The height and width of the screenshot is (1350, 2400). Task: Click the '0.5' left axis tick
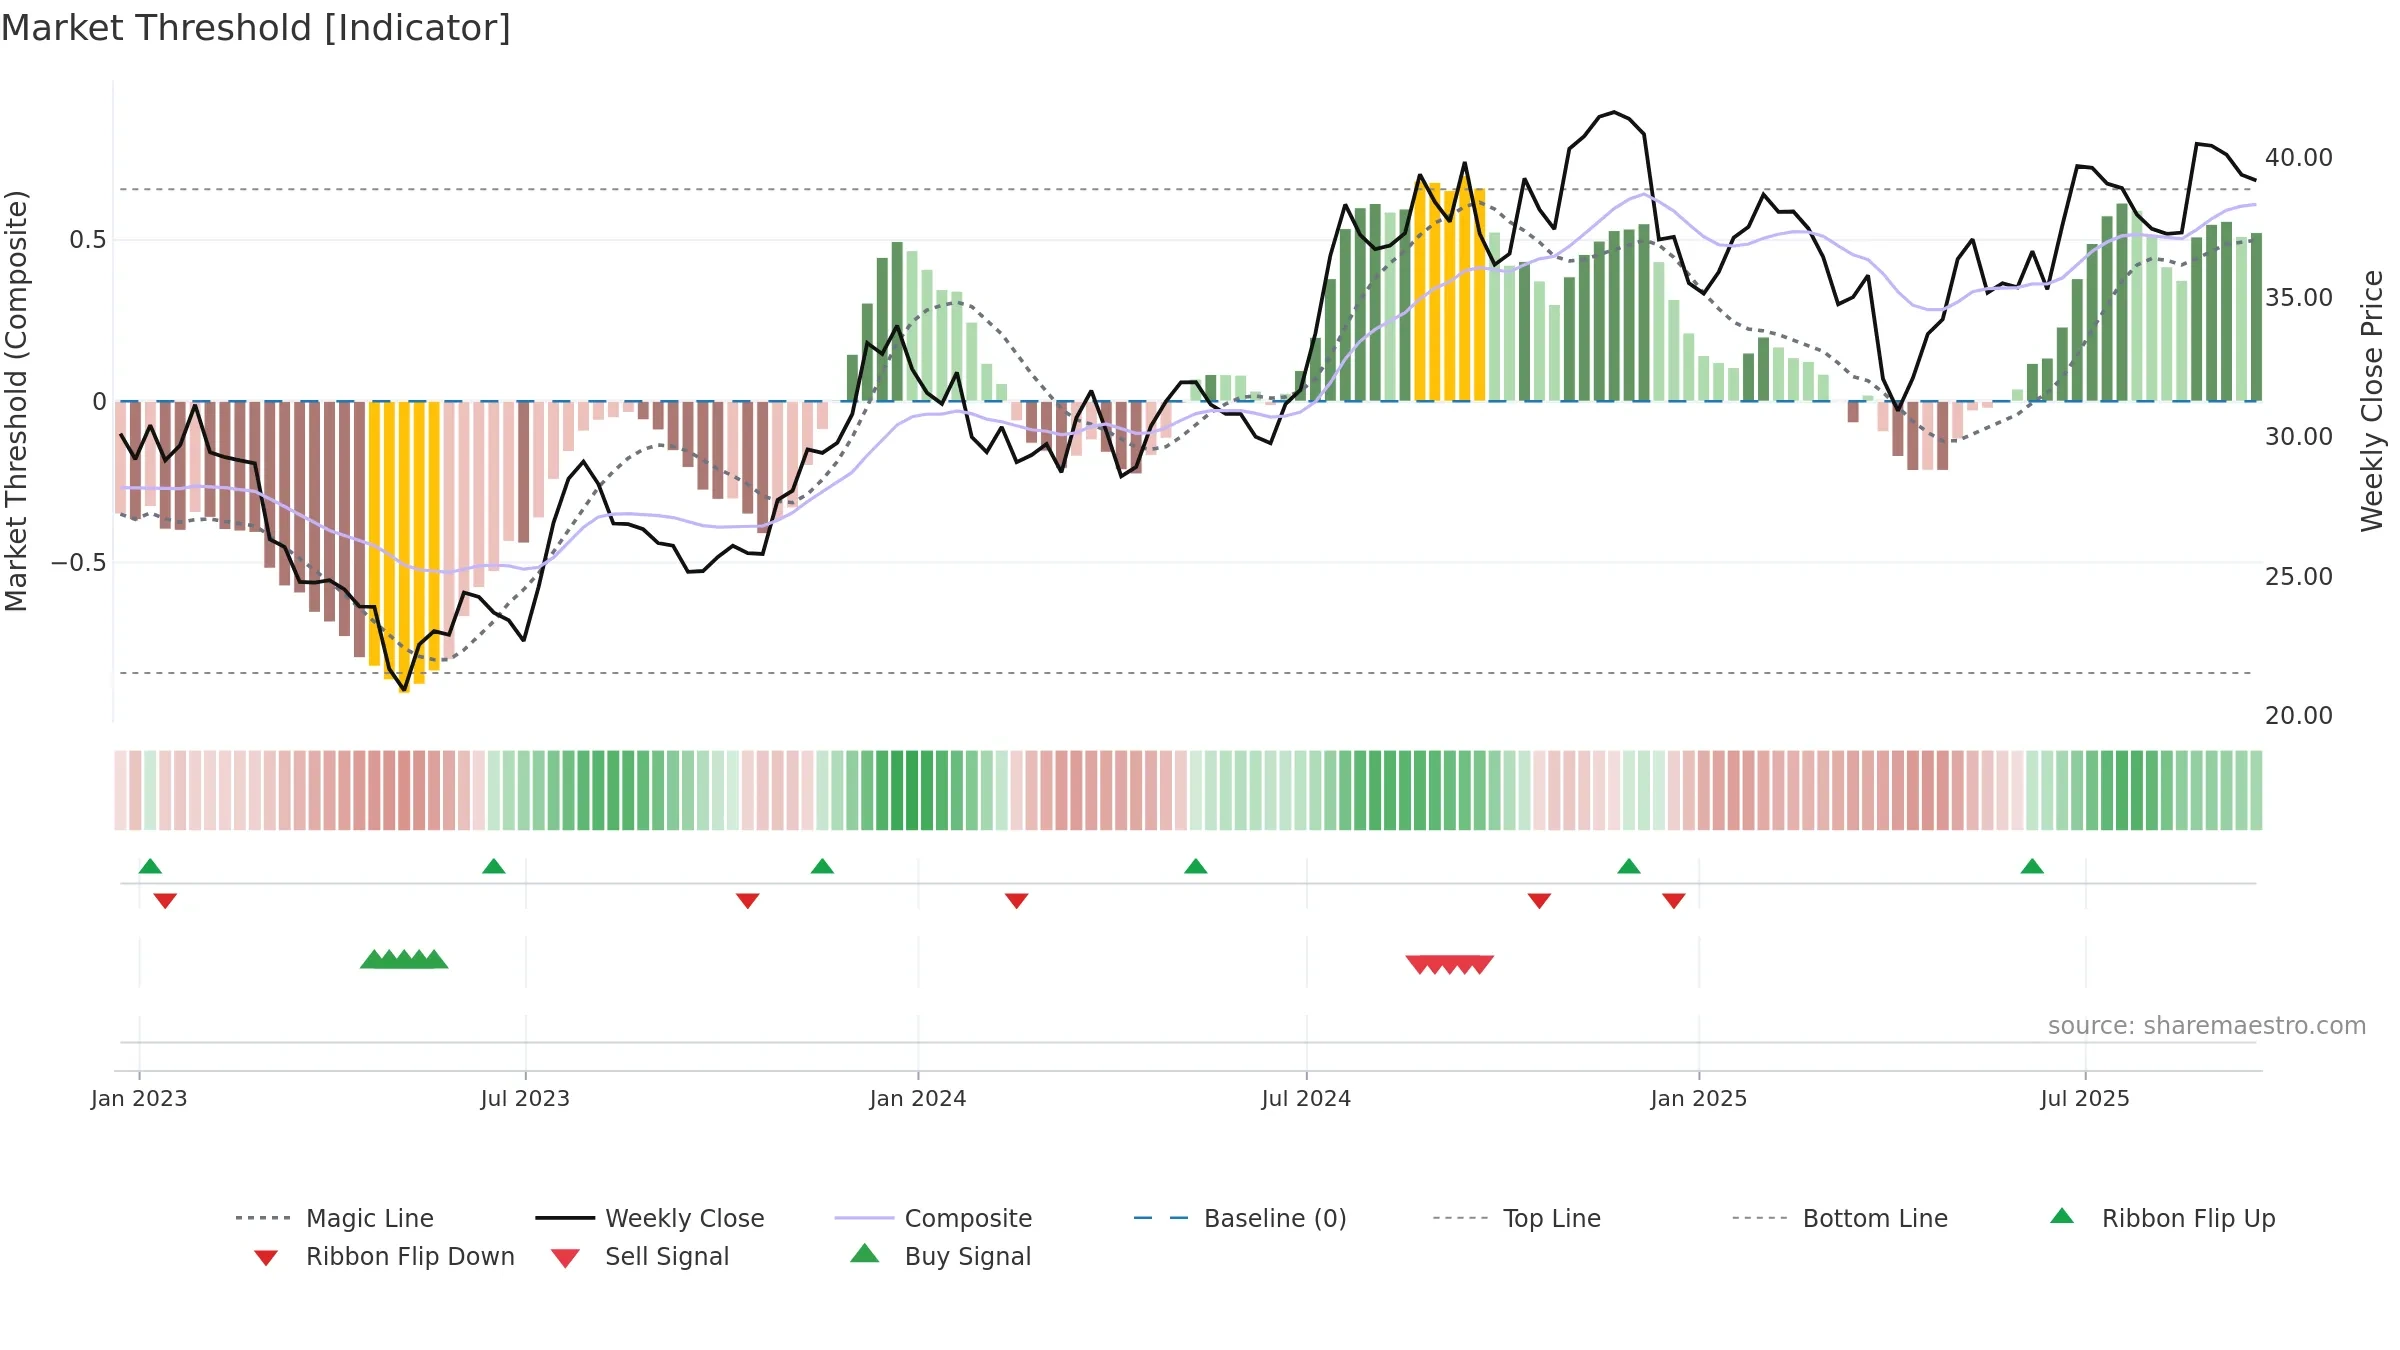tap(88, 240)
